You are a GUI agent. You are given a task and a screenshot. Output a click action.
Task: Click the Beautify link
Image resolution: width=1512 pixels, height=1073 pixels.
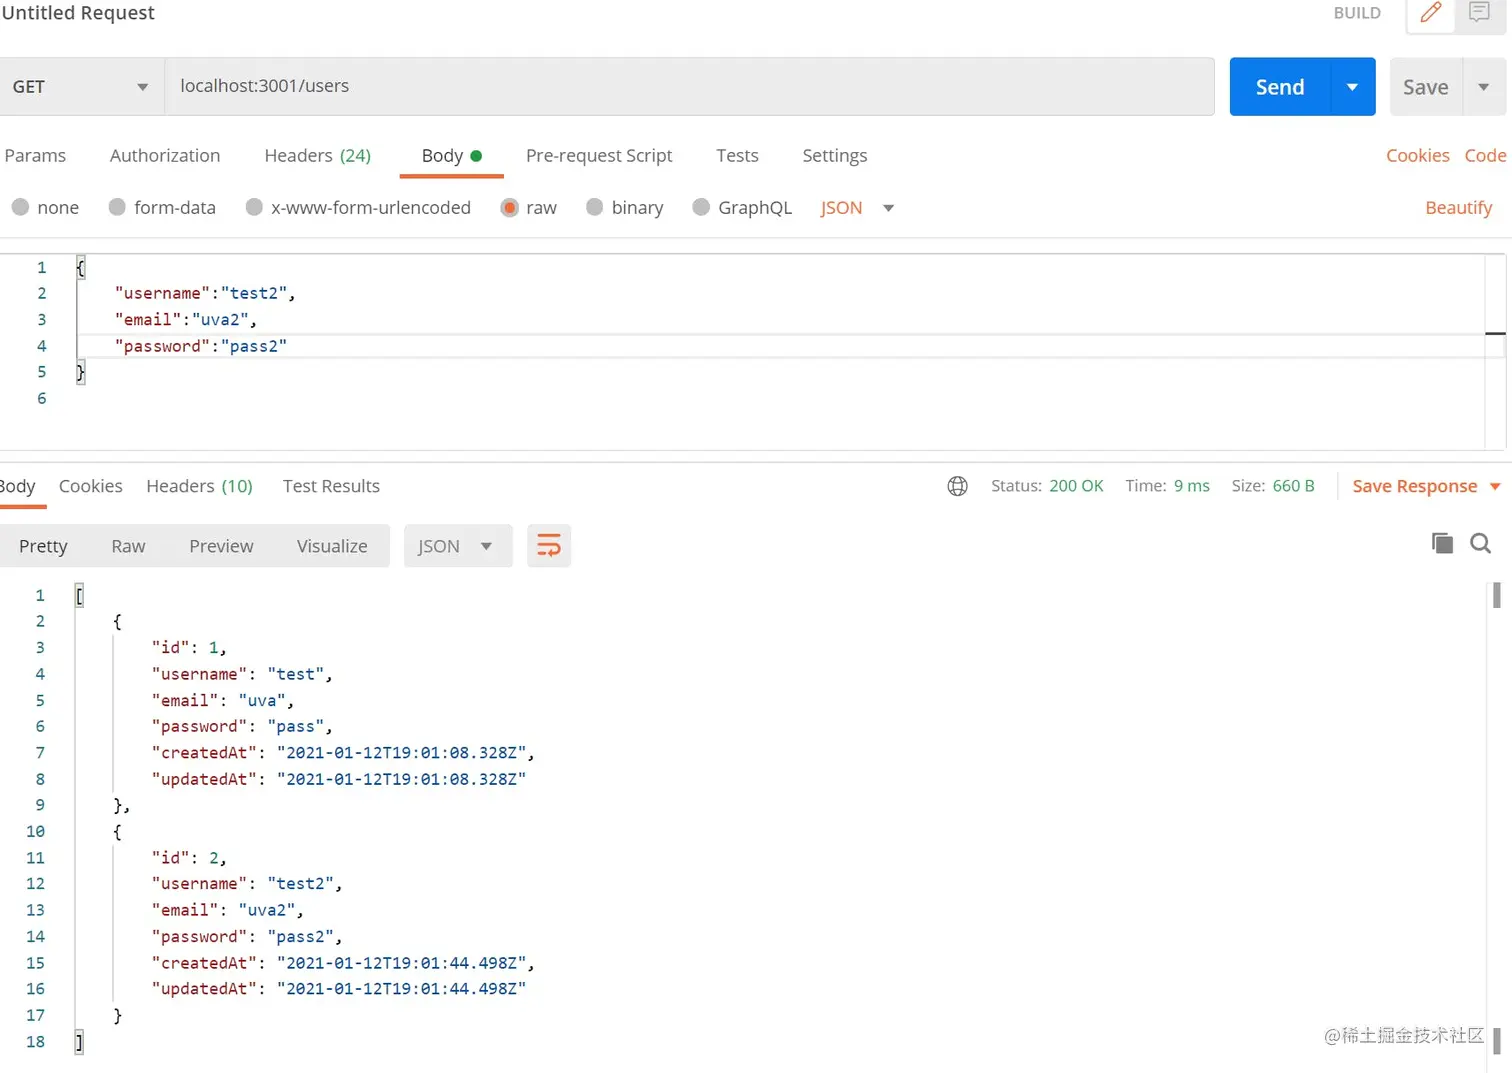click(1458, 208)
